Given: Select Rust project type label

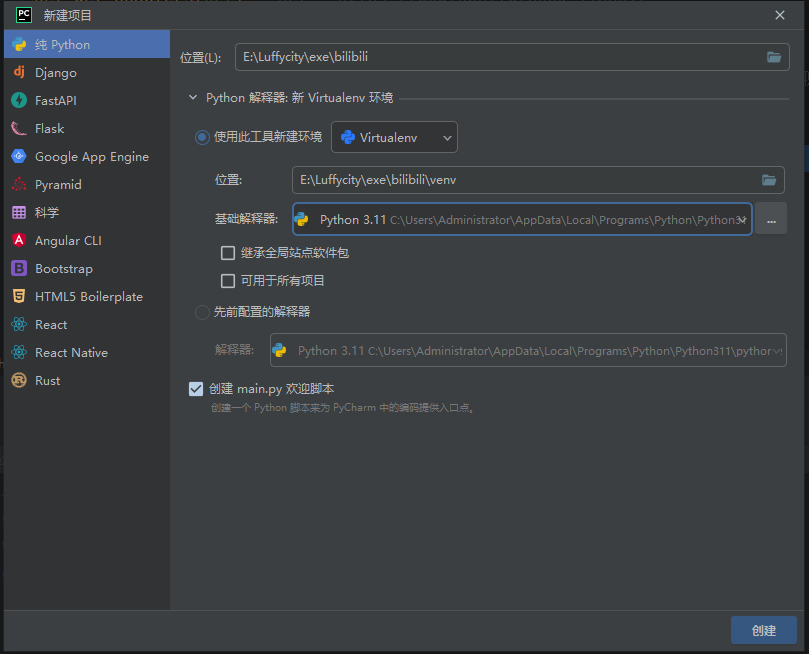Looking at the screenshot, I should point(47,380).
